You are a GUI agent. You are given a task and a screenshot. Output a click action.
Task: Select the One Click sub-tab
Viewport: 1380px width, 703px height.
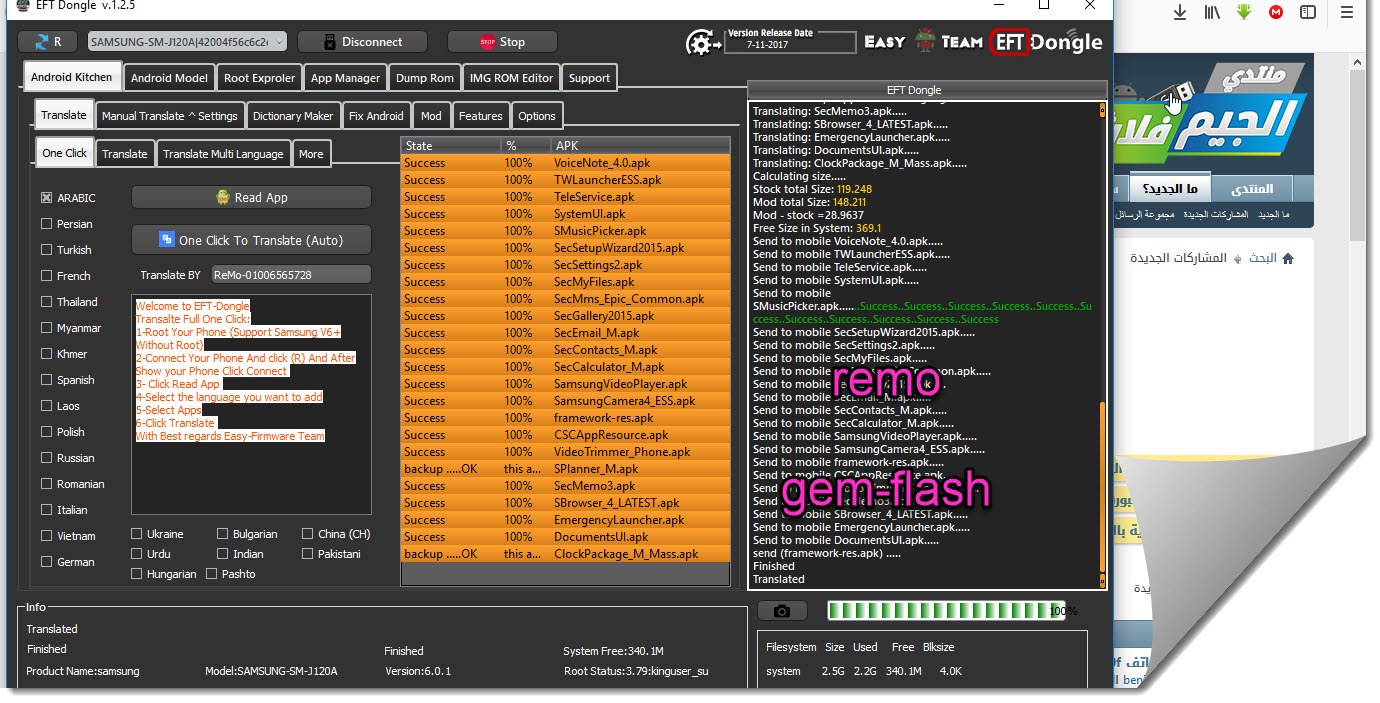click(x=65, y=152)
